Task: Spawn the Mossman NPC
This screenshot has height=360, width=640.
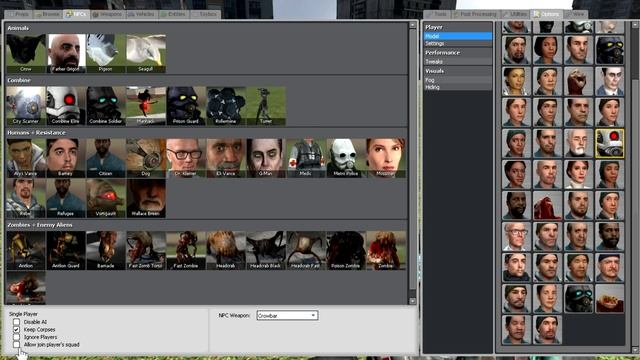Action: 386,158
